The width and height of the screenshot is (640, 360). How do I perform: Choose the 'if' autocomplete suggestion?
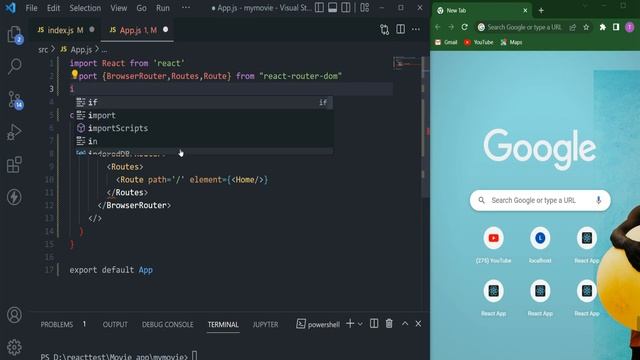point(203,102)
